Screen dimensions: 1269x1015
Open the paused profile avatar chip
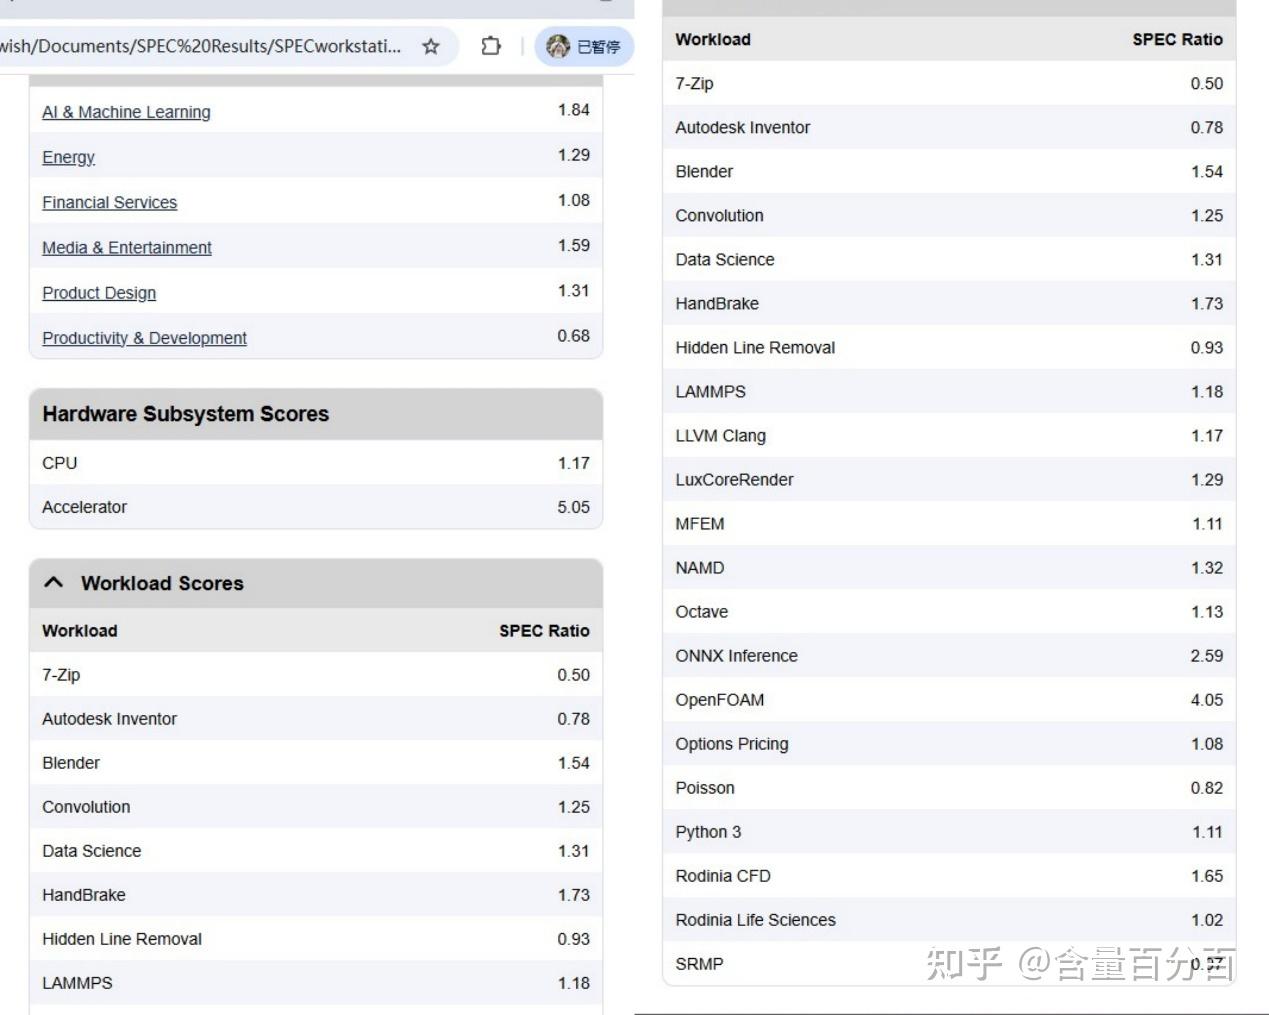(584, 46)
